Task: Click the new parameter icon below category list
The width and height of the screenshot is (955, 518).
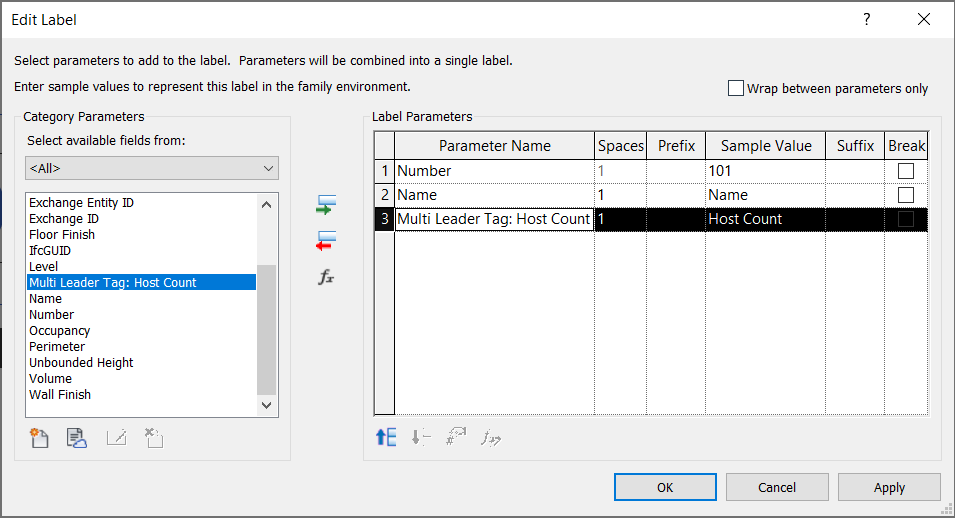Action: click(x=40, y=437)
